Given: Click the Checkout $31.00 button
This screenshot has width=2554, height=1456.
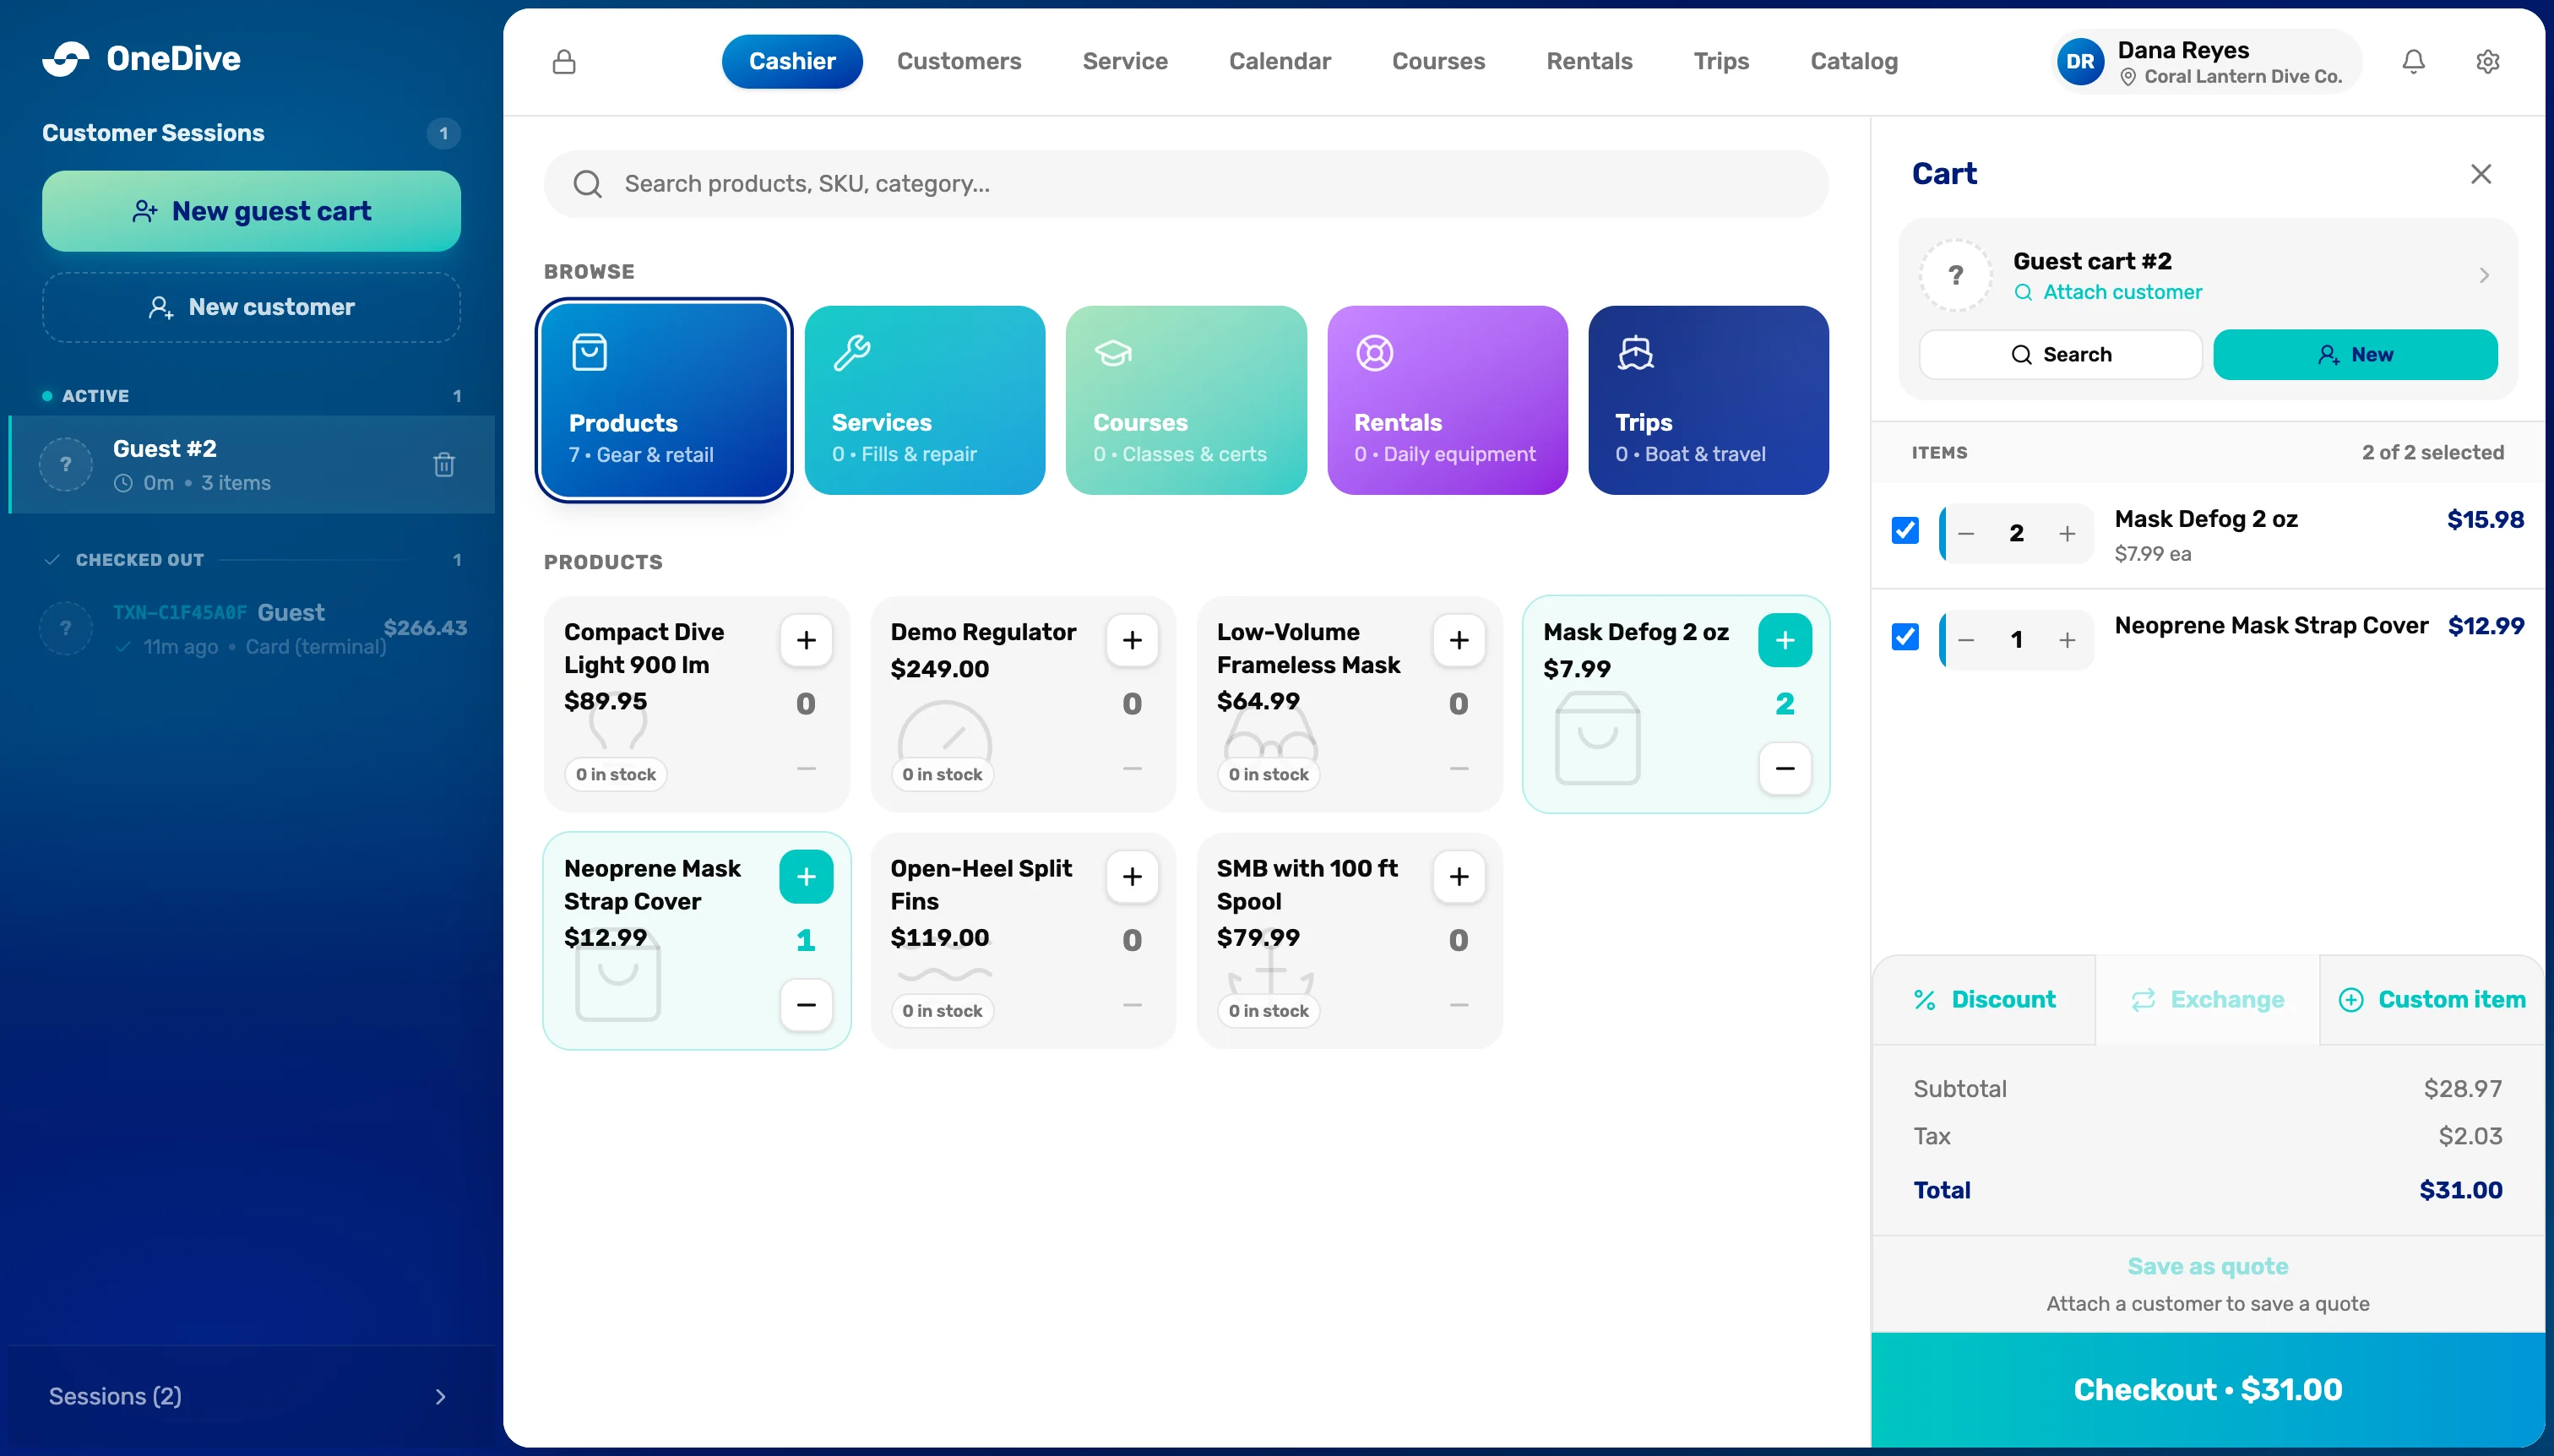Looking at the screenshot, I should [x=2207, y=1389].
